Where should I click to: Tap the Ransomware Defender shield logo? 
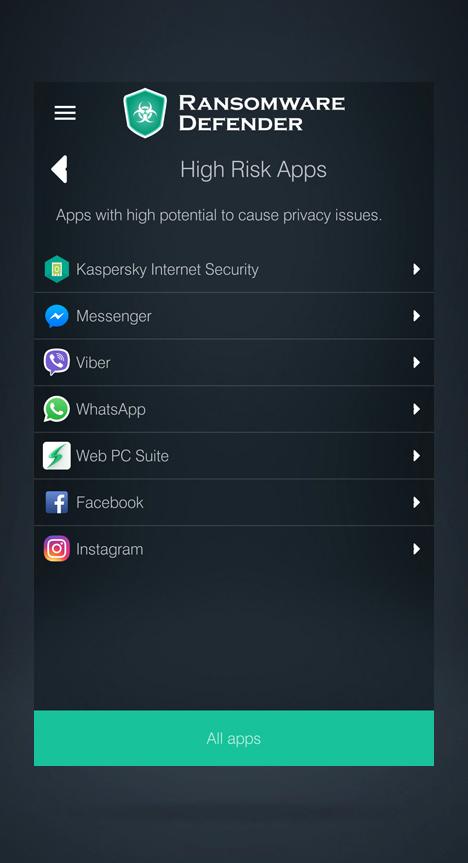coord(145,113)
